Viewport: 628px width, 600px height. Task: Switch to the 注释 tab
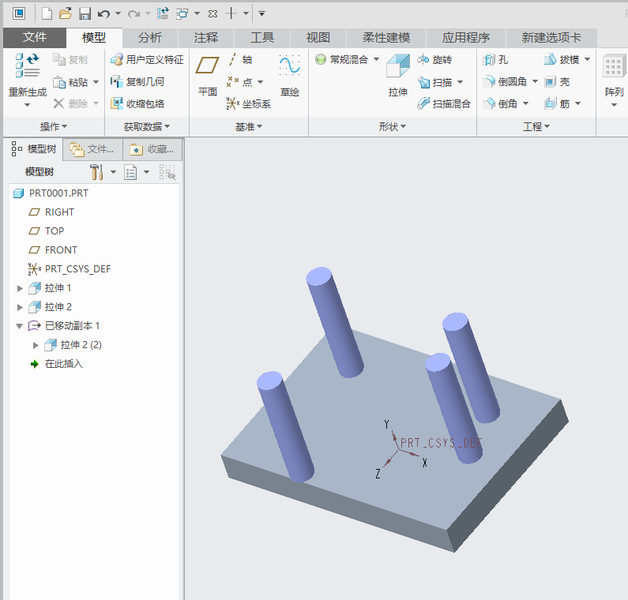pos(206,38)
